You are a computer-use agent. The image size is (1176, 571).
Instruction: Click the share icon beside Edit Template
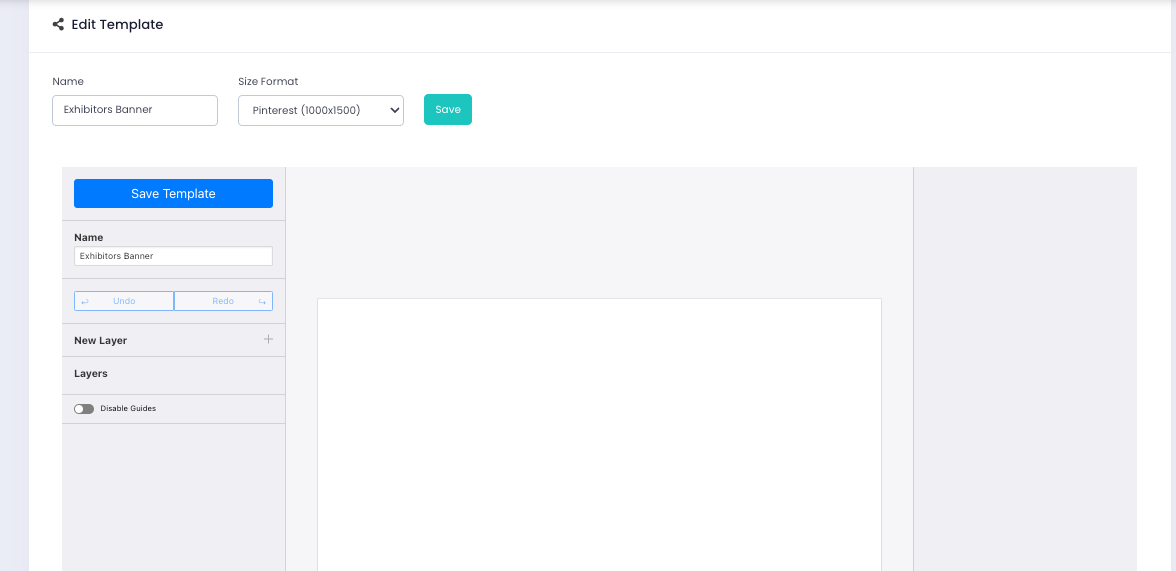tap(58, 24)
